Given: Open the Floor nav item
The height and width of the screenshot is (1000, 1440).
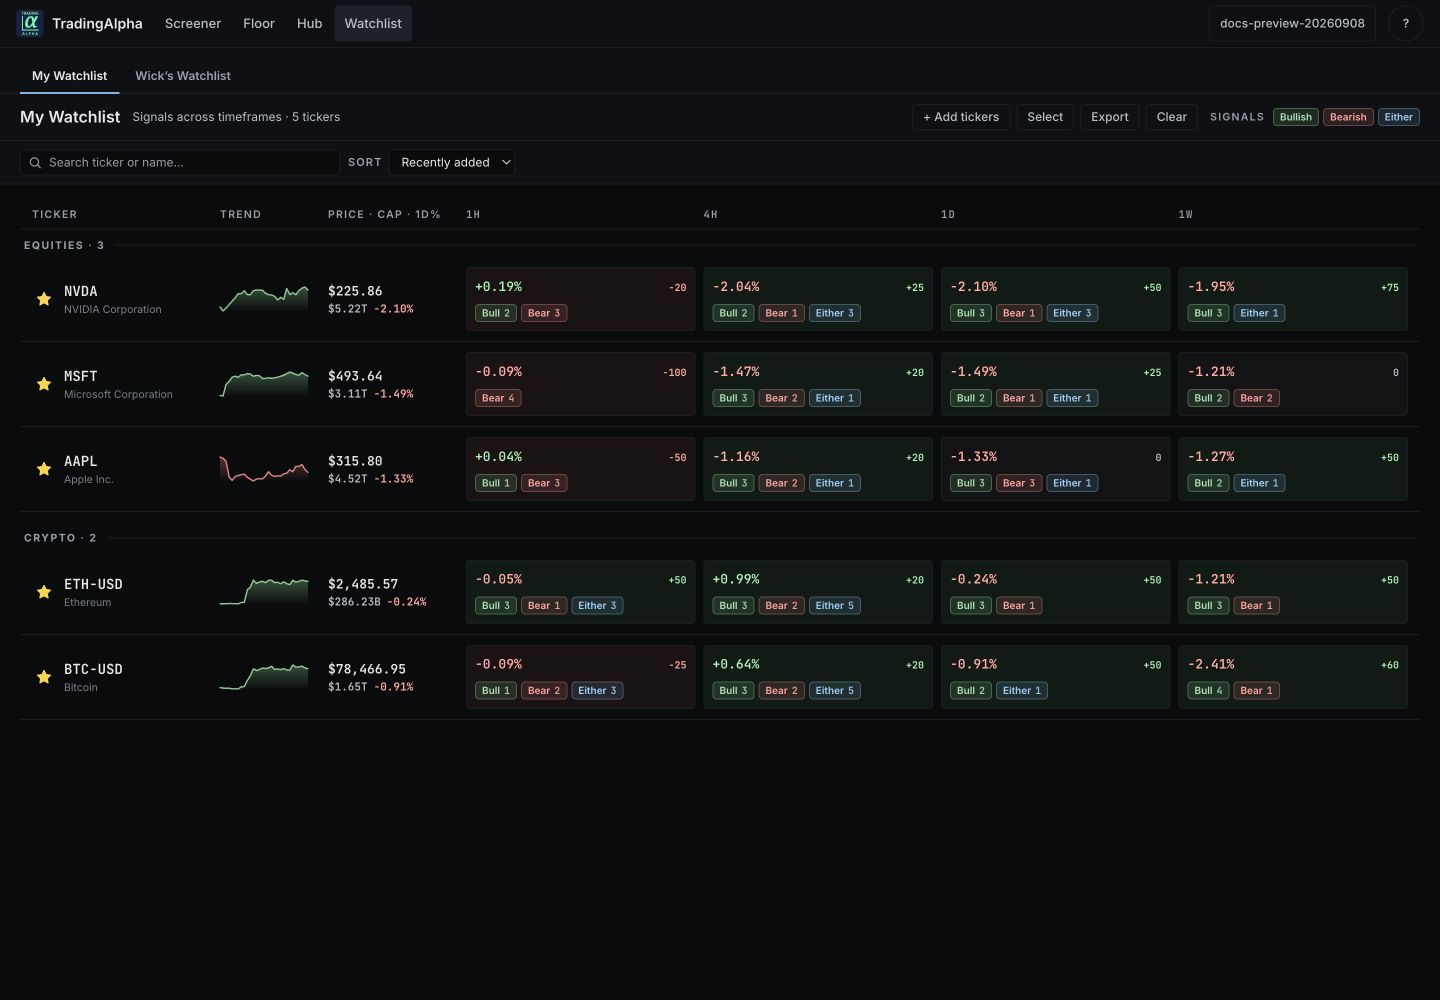Looking at the screenshot, I should pyautogui.click(x=259, y=23).
